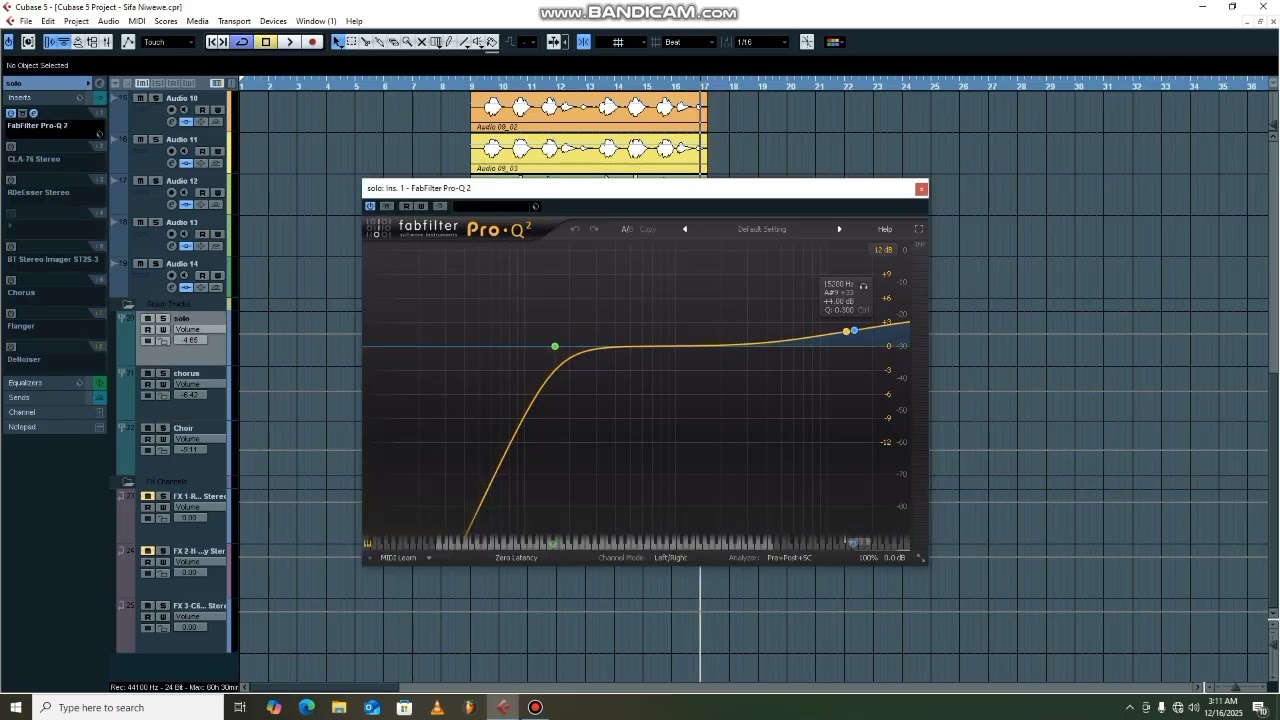Stop playback with the Stop button
This screenshot has width=1280, height=720.
point(266,42)
